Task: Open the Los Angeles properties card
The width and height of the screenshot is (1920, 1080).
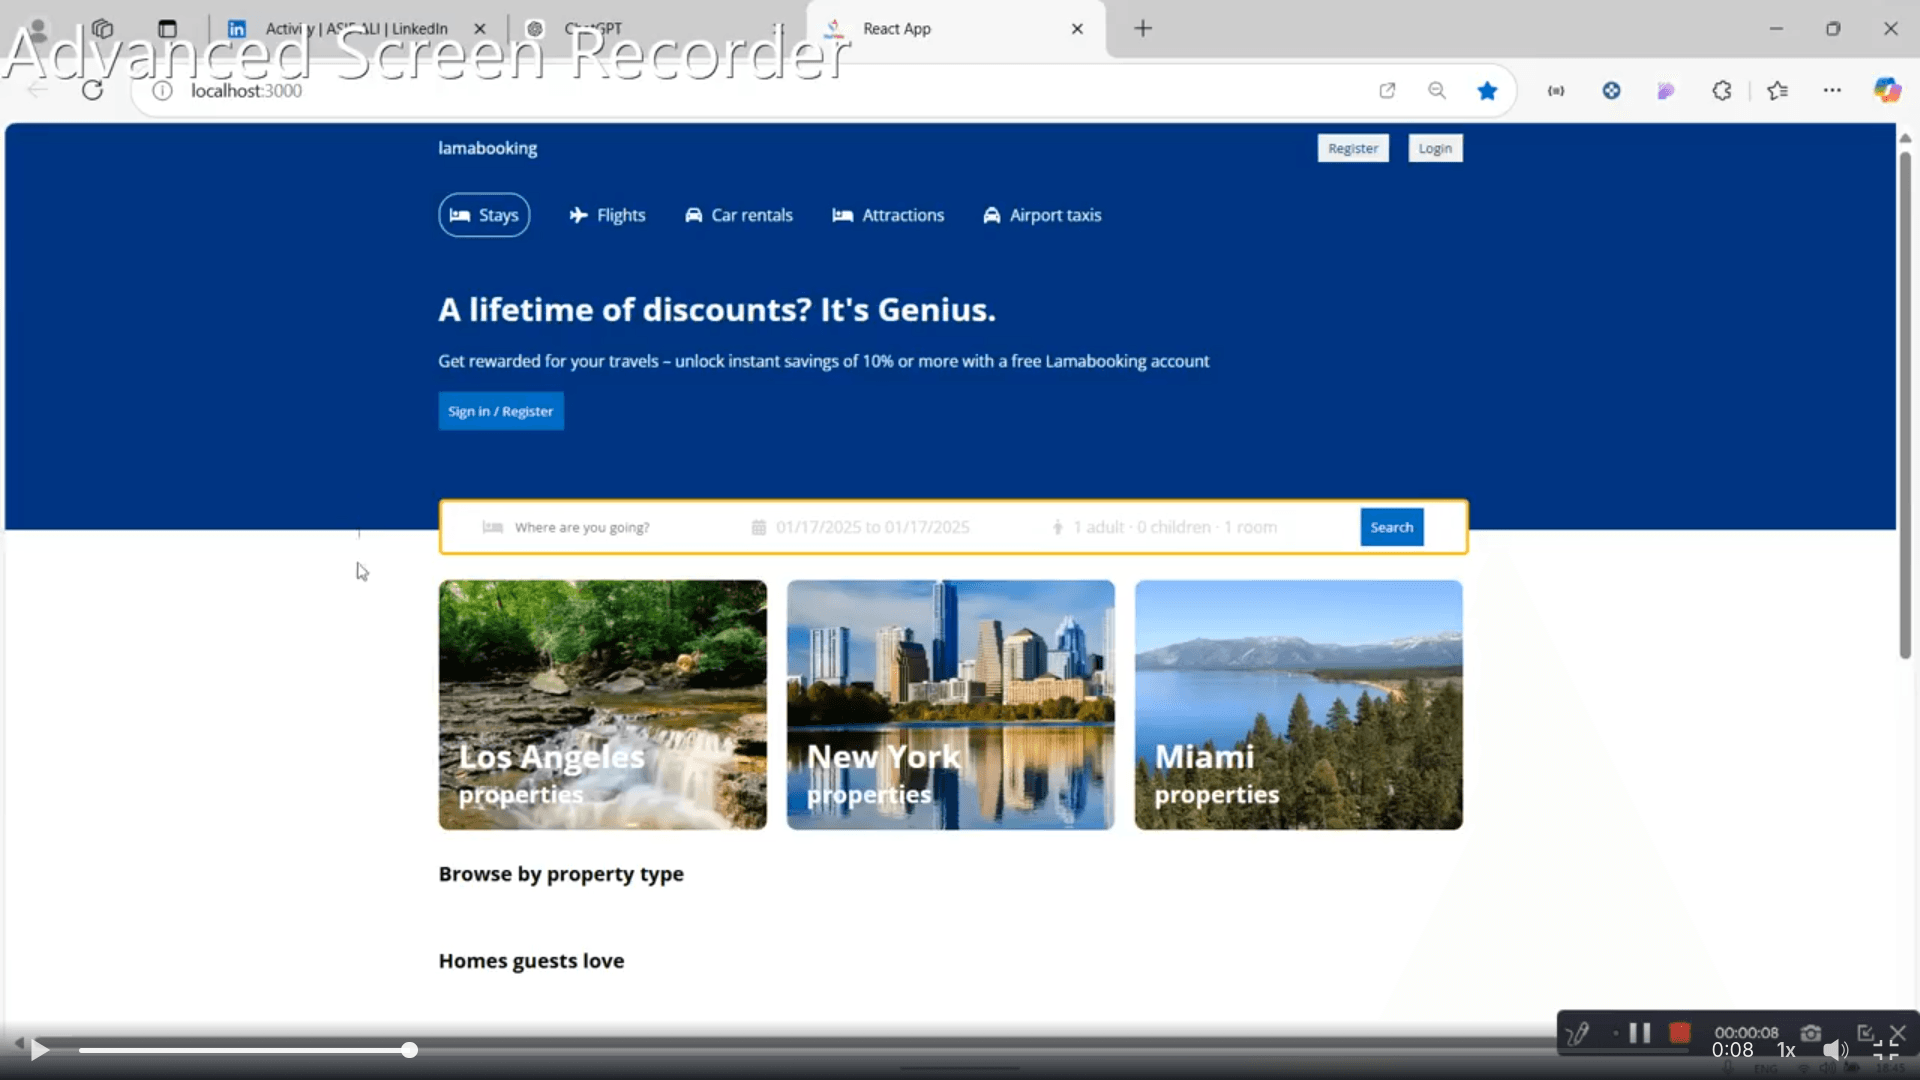Action: (603, 705)
